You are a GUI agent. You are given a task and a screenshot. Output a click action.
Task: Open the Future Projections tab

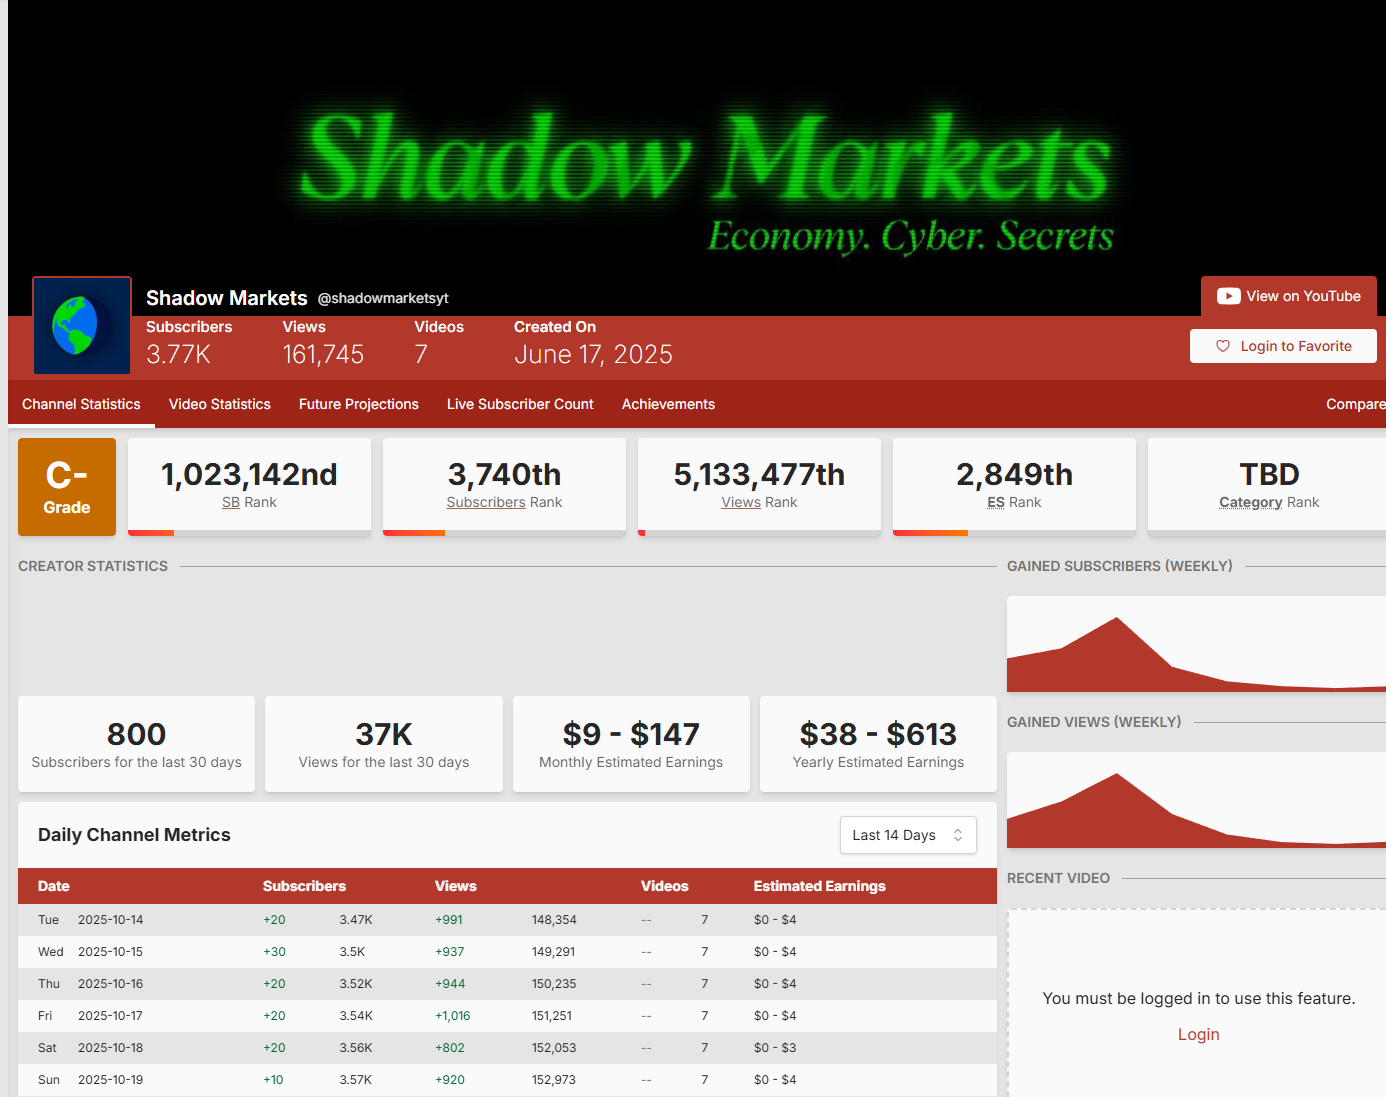point(358,404)
